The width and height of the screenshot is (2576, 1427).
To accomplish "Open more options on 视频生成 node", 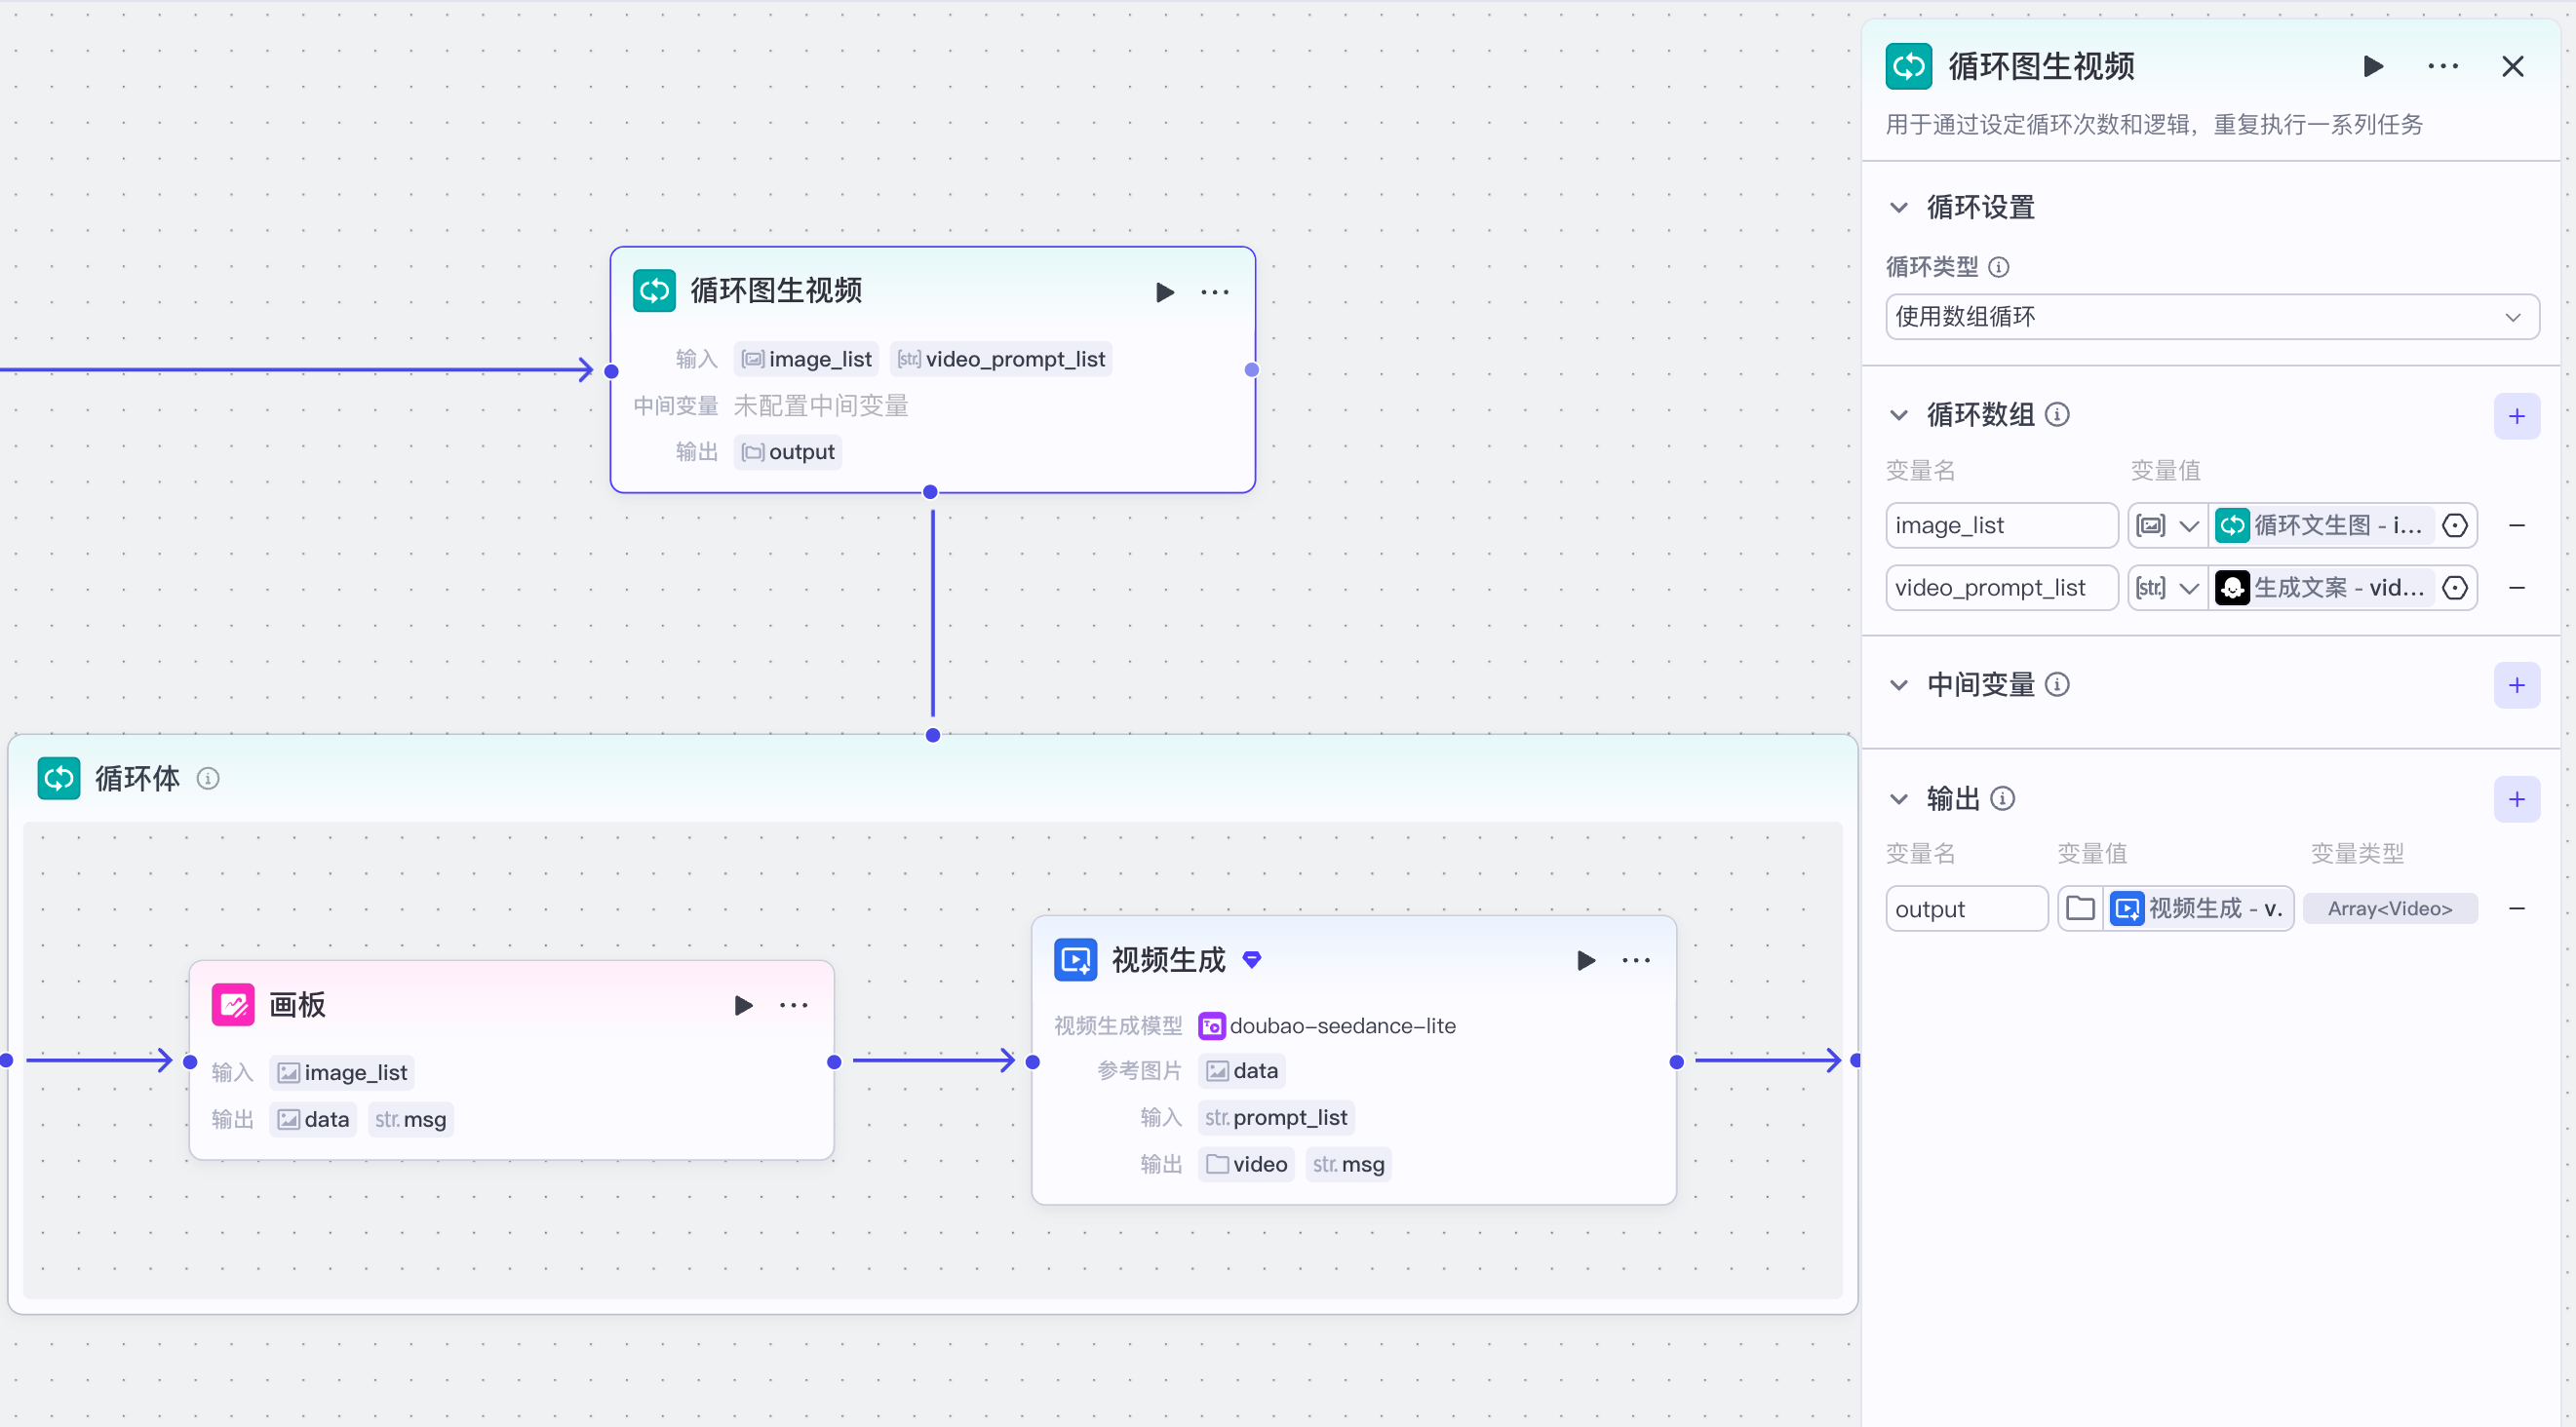I will coord(1636,961).
